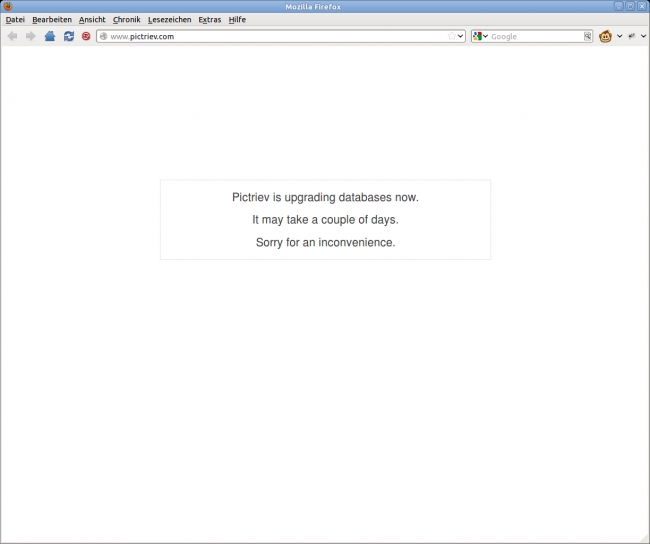Screen dimensions: 650x544
Task: Open the Chronik menu
Action: [x=126, y=19]
